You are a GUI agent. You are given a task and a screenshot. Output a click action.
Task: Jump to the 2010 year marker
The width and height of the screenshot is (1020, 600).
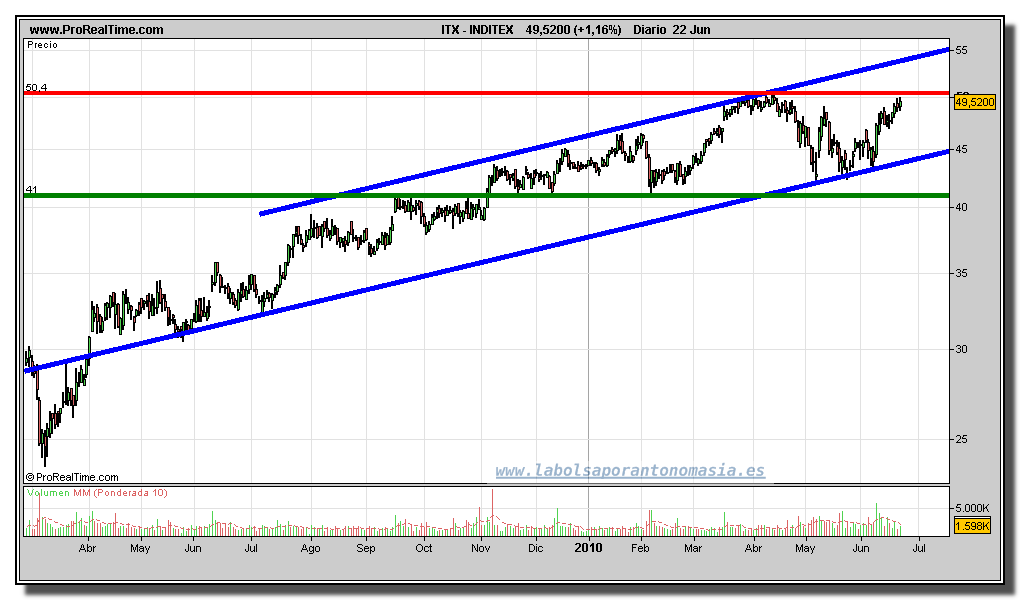(x=588, y=548)
